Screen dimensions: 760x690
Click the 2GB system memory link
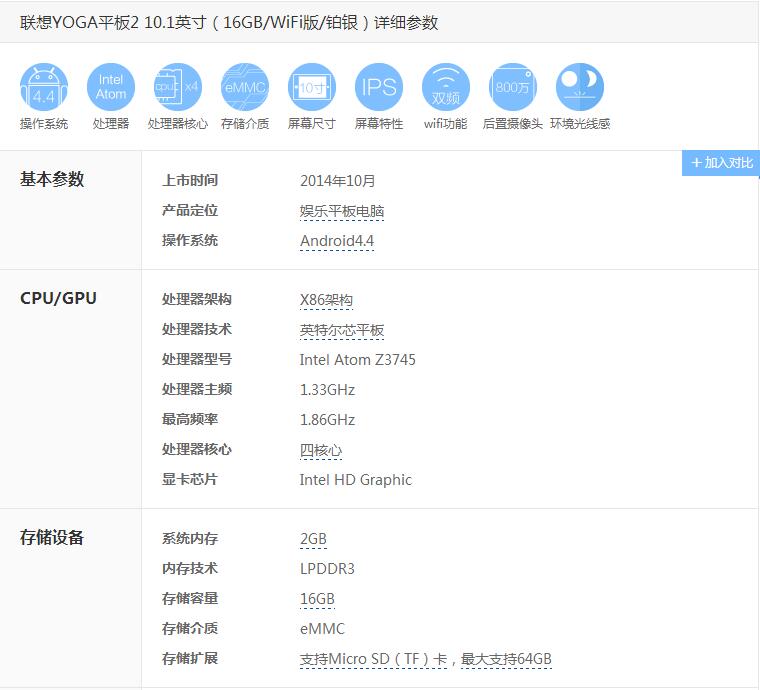313,539
